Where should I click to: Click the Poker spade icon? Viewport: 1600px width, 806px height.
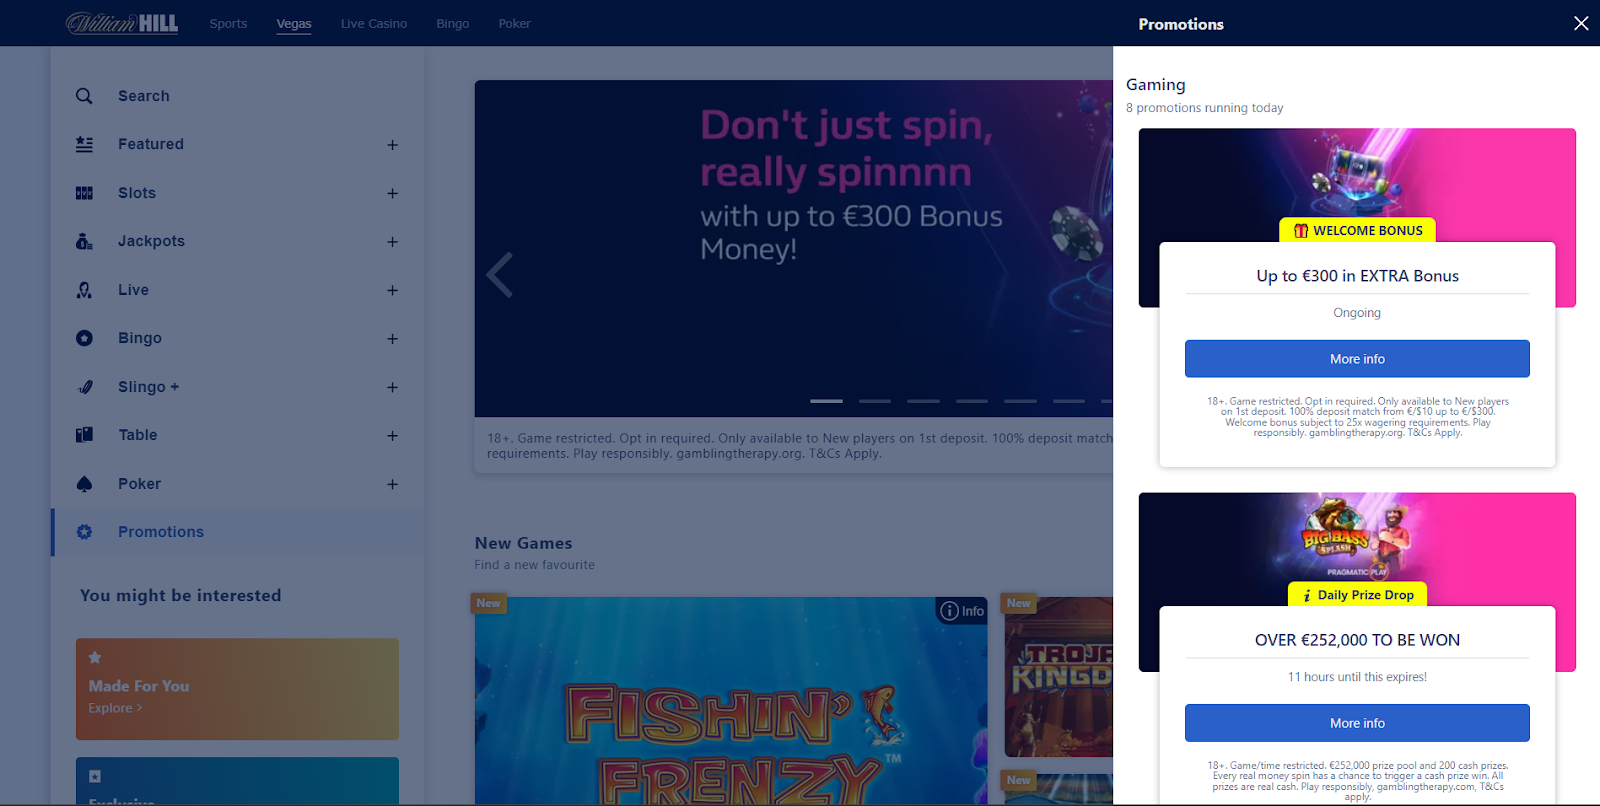click(84, 484)
